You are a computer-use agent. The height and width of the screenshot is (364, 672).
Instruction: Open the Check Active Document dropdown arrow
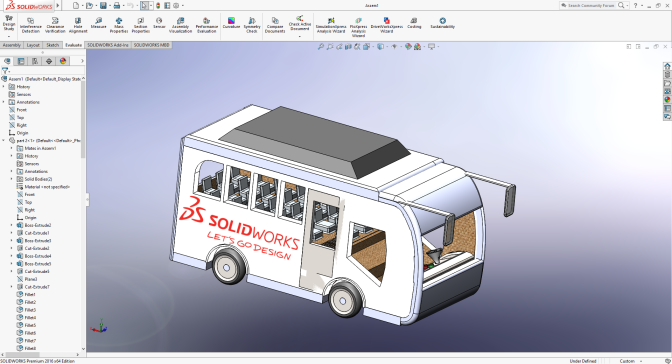tap(300, 37)
